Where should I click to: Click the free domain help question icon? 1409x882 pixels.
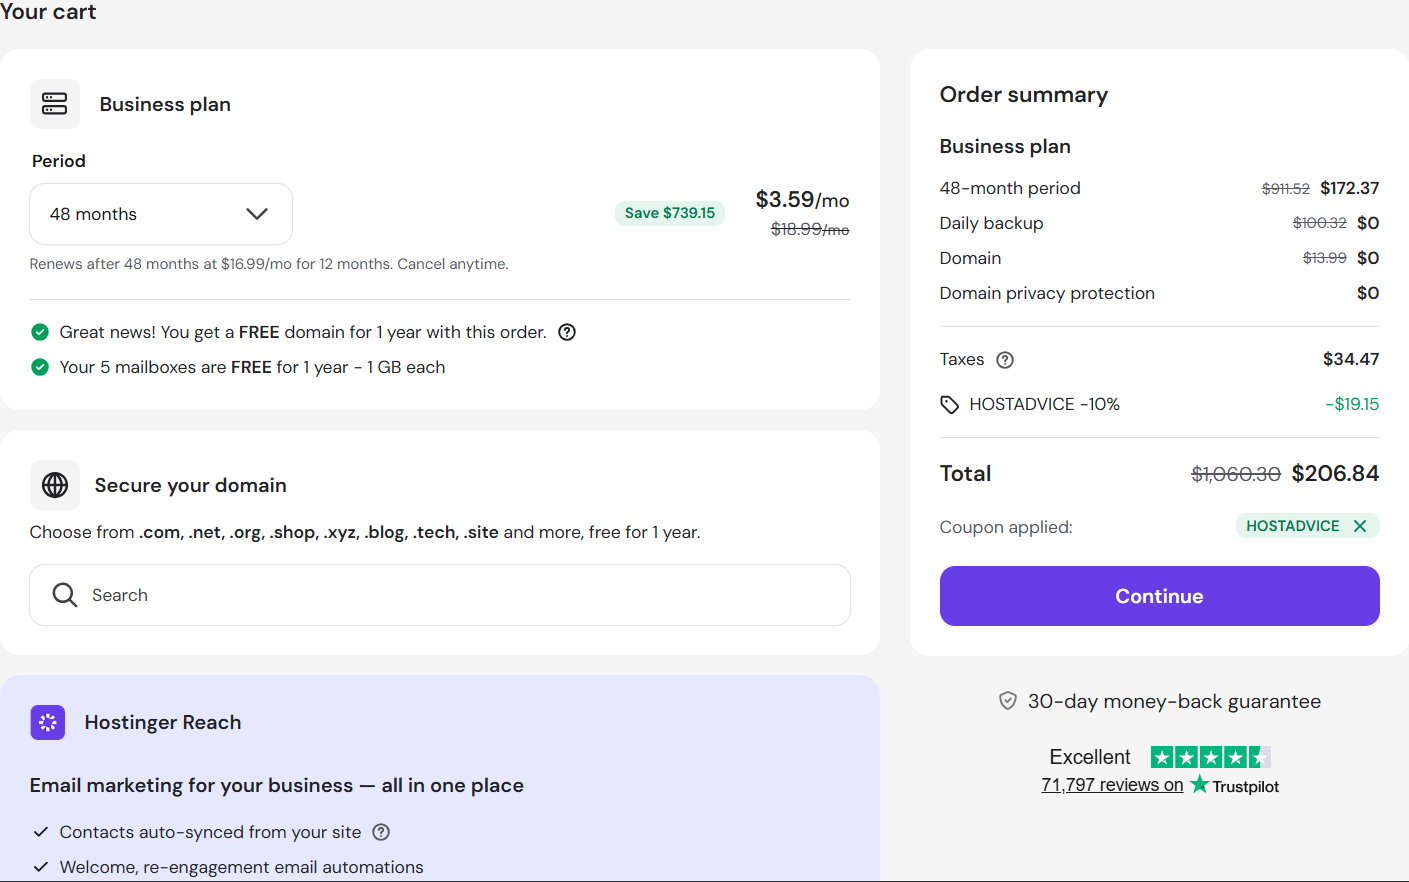coord(567,332)
